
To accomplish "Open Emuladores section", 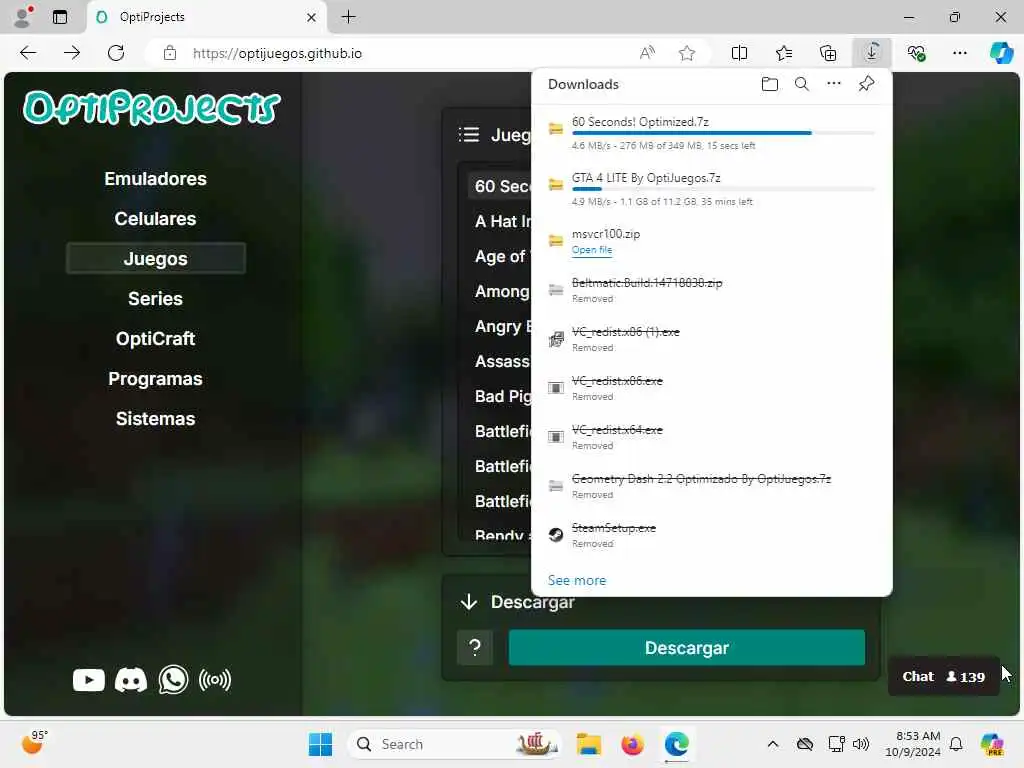I will (155, 179).
